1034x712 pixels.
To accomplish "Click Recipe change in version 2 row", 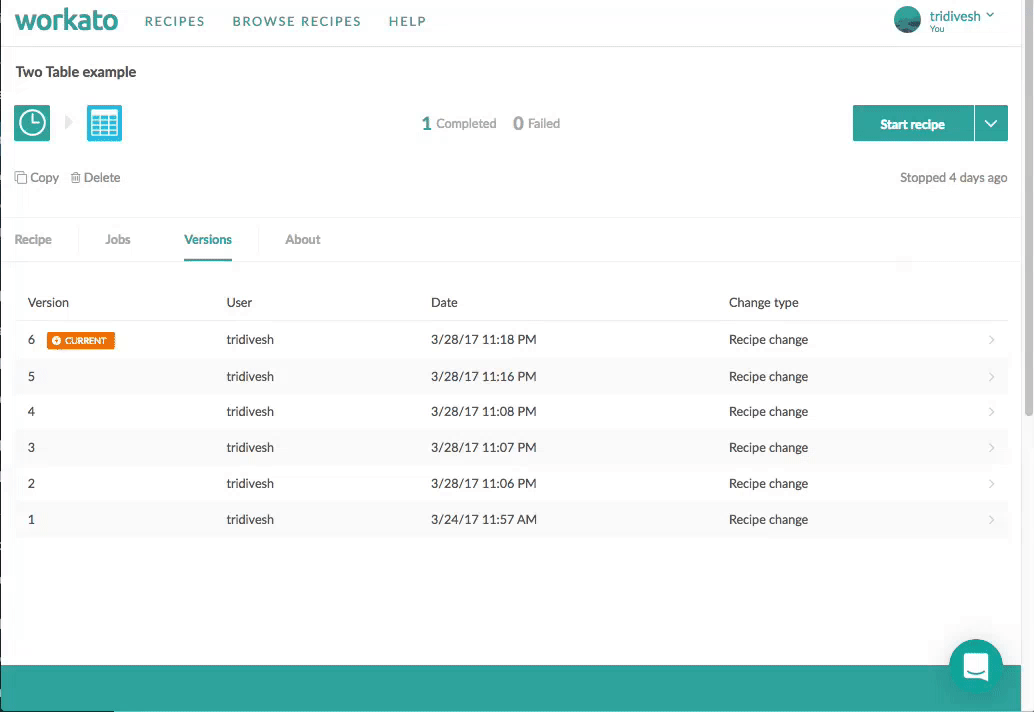I will pos(768,483).
